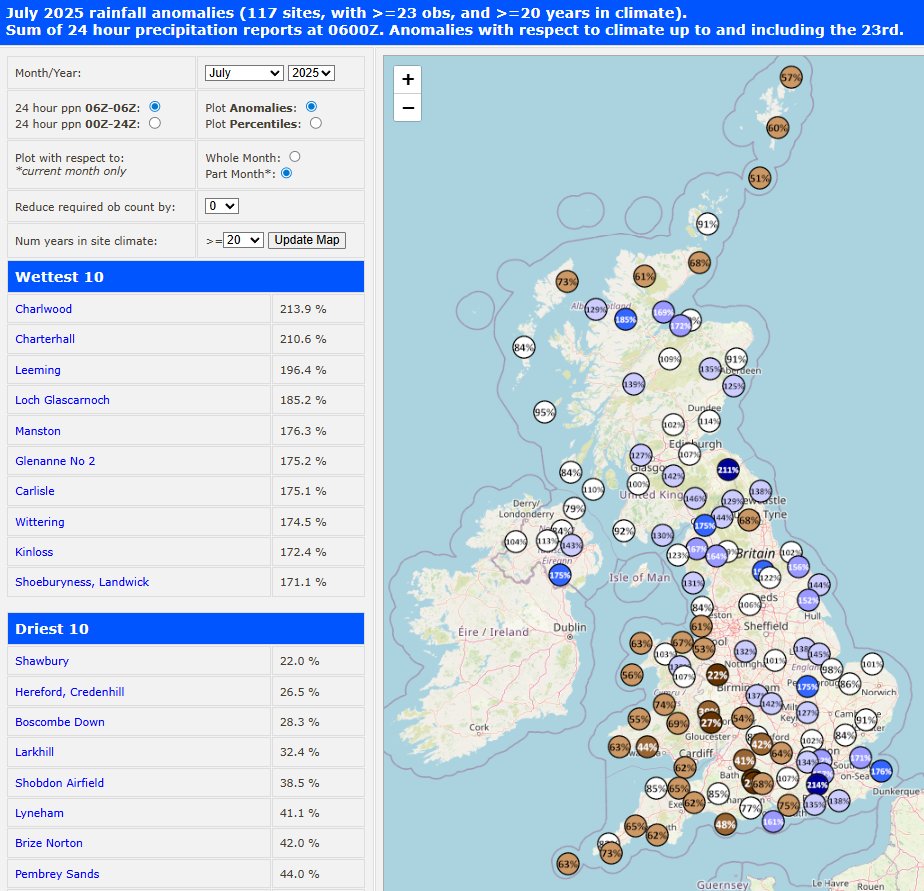
Task: Click the 213.9 % value for Charlwood
Action: pos(303,309)
